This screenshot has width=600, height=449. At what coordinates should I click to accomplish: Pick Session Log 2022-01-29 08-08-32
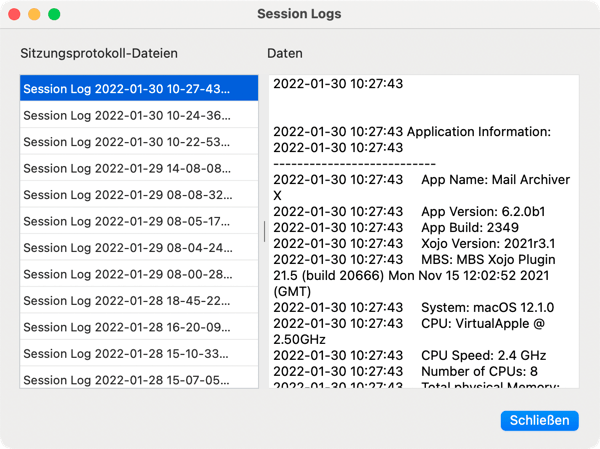(x=137, y=195)
